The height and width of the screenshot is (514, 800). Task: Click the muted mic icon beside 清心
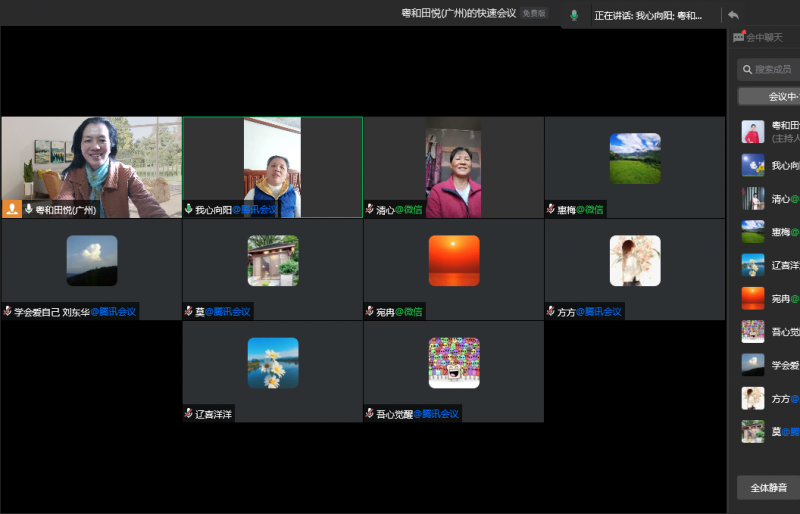[370, 210]
